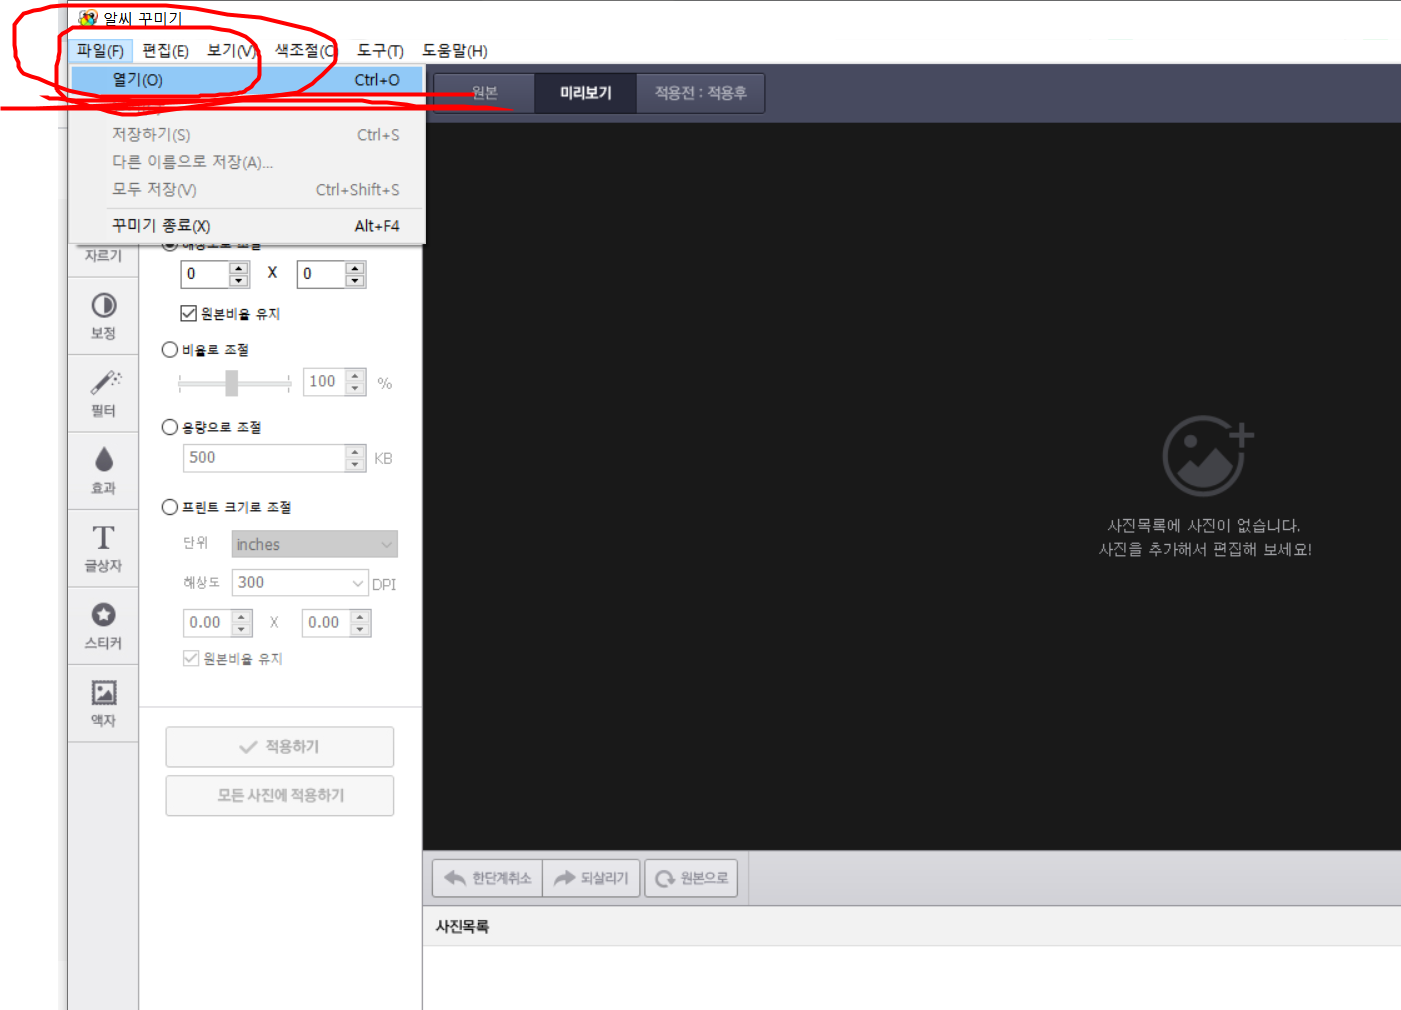The width and height of the screenshot is (1401, 1010).
Task: Open the 색조절 menu
Action: (304, 51)
